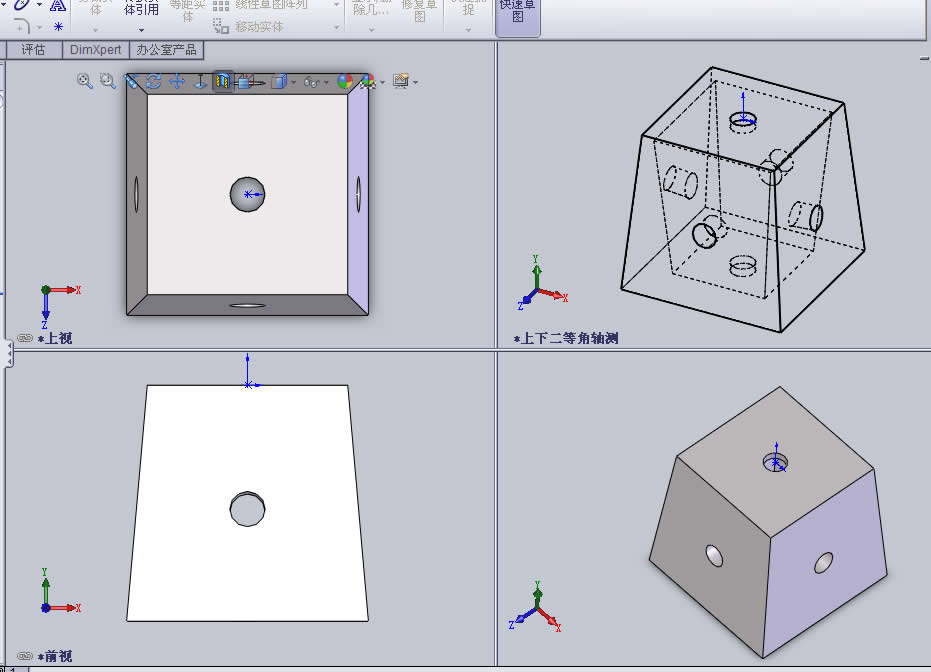The width and height of the screenshot is (931, 672).
Task: Click the link icon beside 上视 label
Action: 24,338
